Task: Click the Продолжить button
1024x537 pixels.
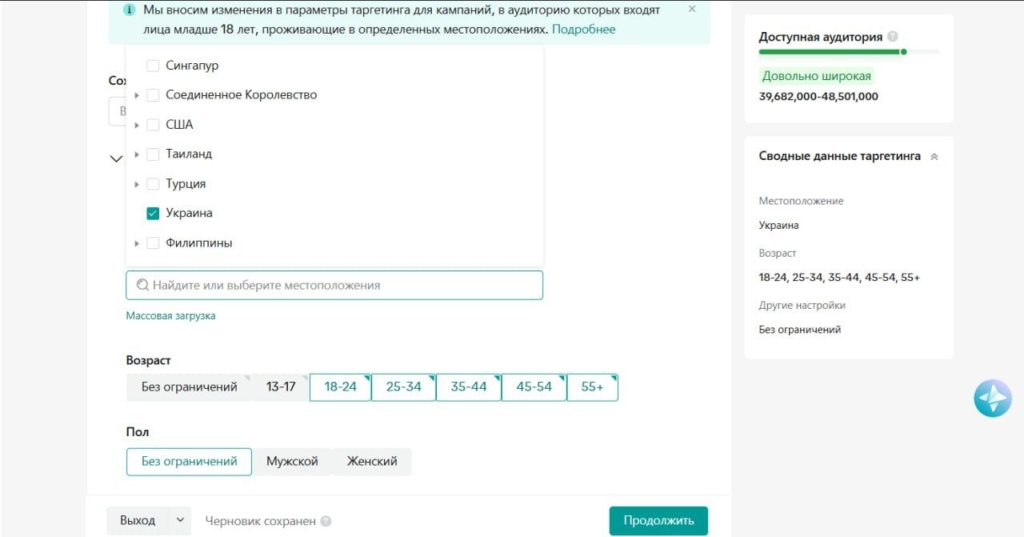Action: pos(658,521)
